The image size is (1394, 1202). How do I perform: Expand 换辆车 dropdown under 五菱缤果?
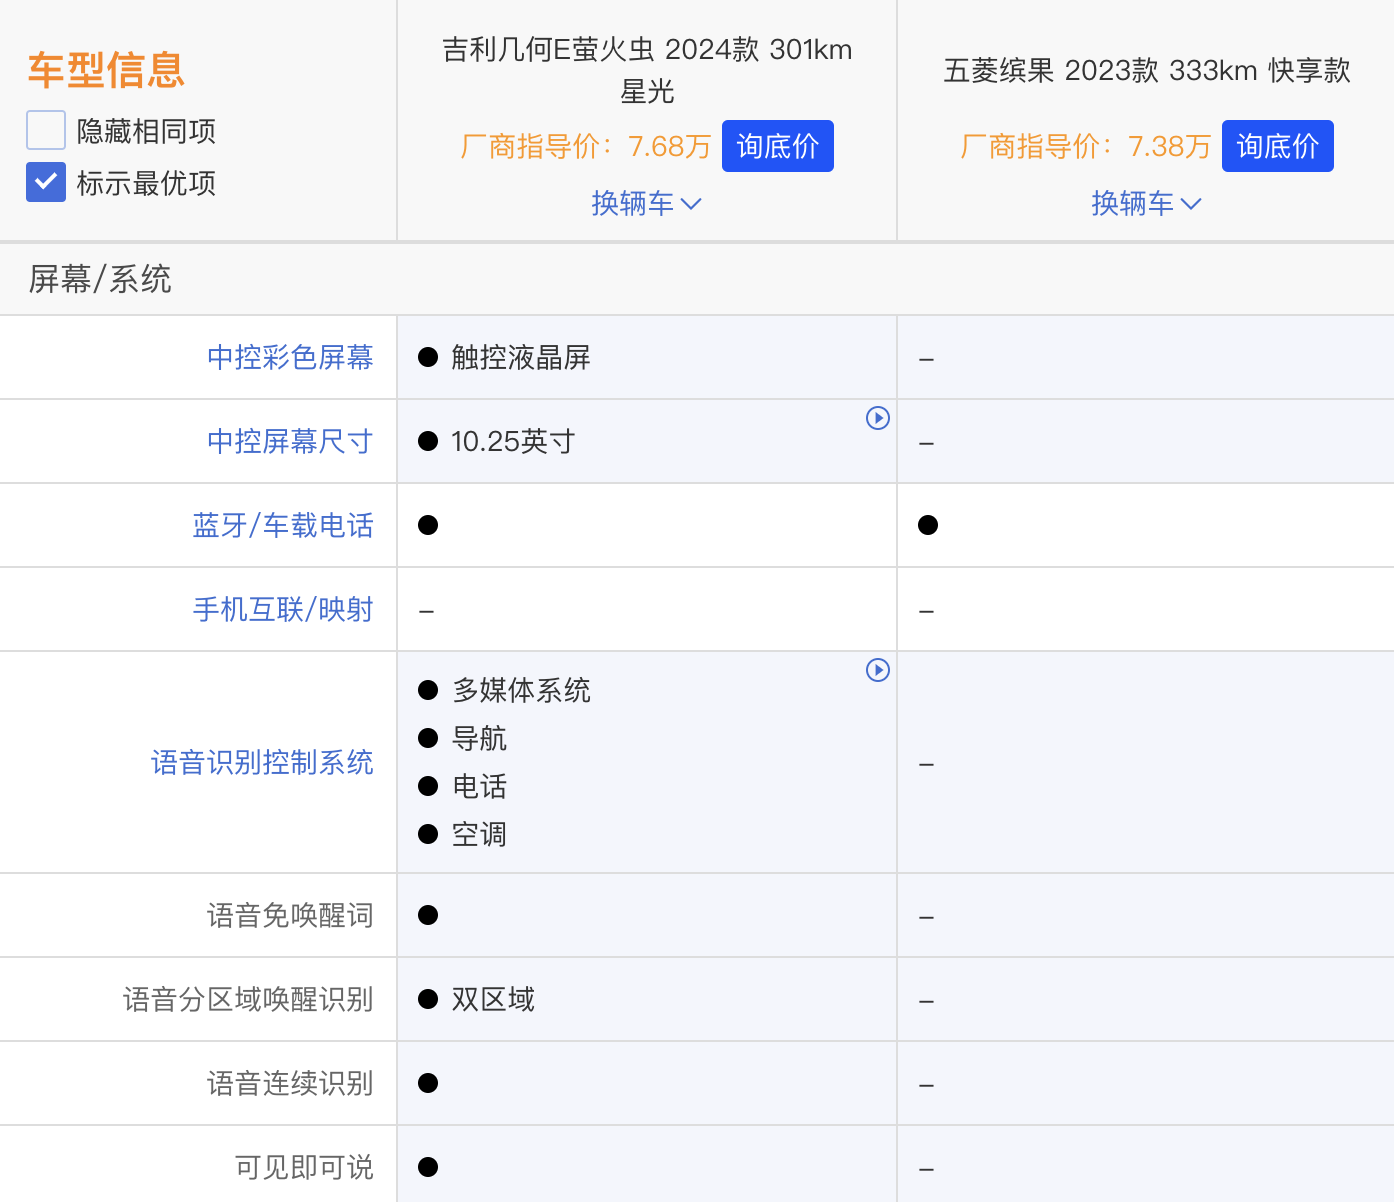[1147, 203]
